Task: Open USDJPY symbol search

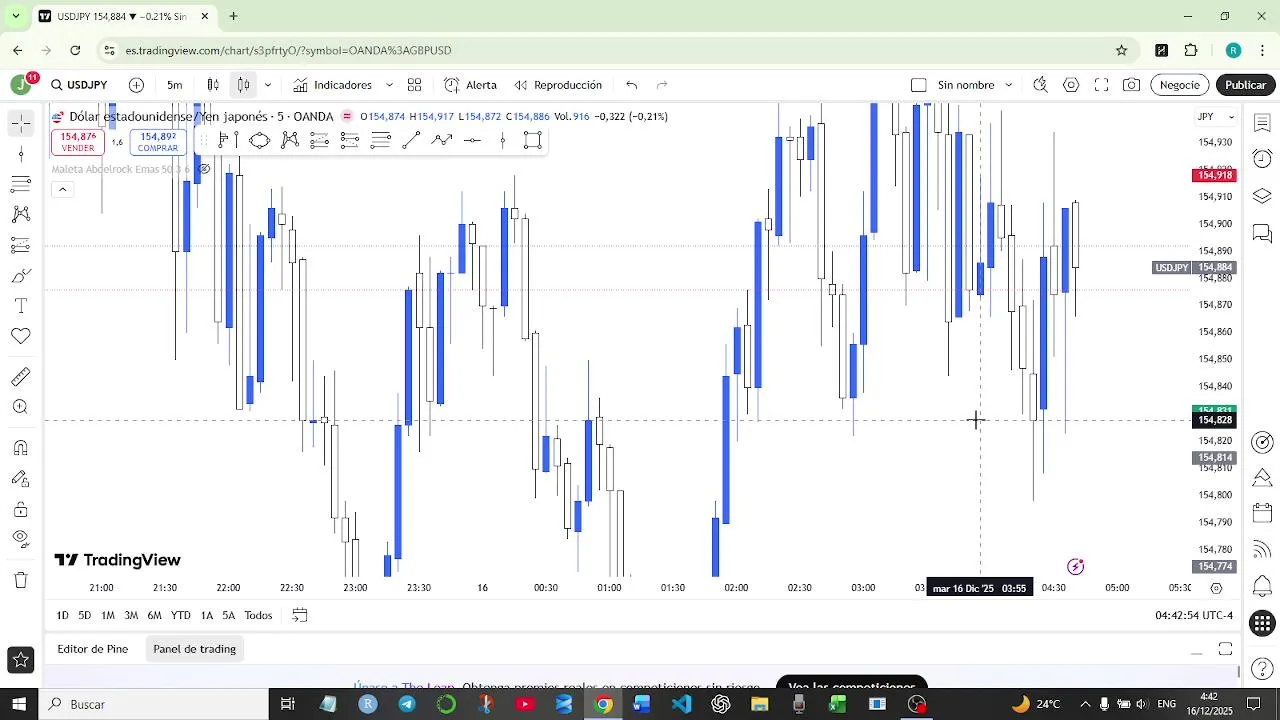Action: 79,85
